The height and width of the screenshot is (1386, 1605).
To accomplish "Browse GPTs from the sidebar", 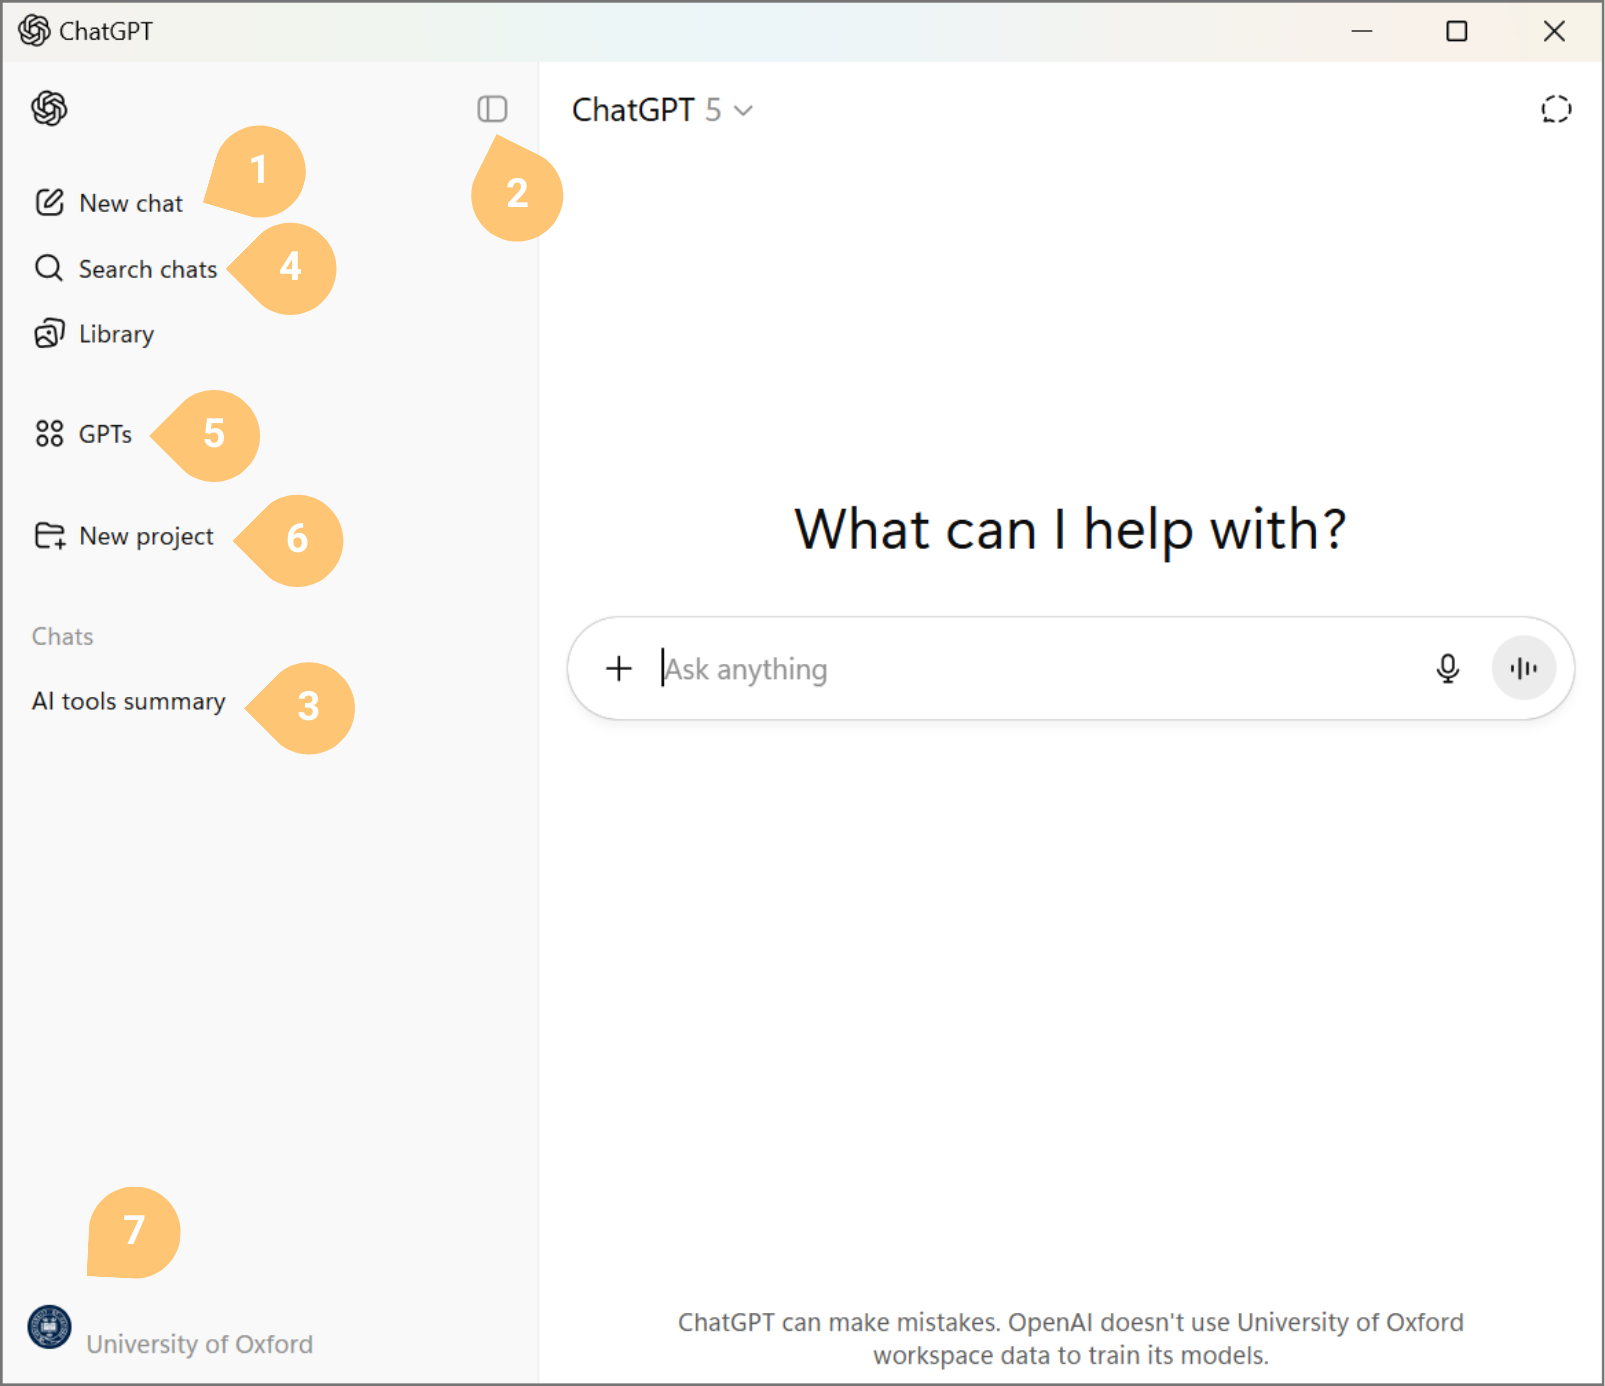I will (84, 434).
